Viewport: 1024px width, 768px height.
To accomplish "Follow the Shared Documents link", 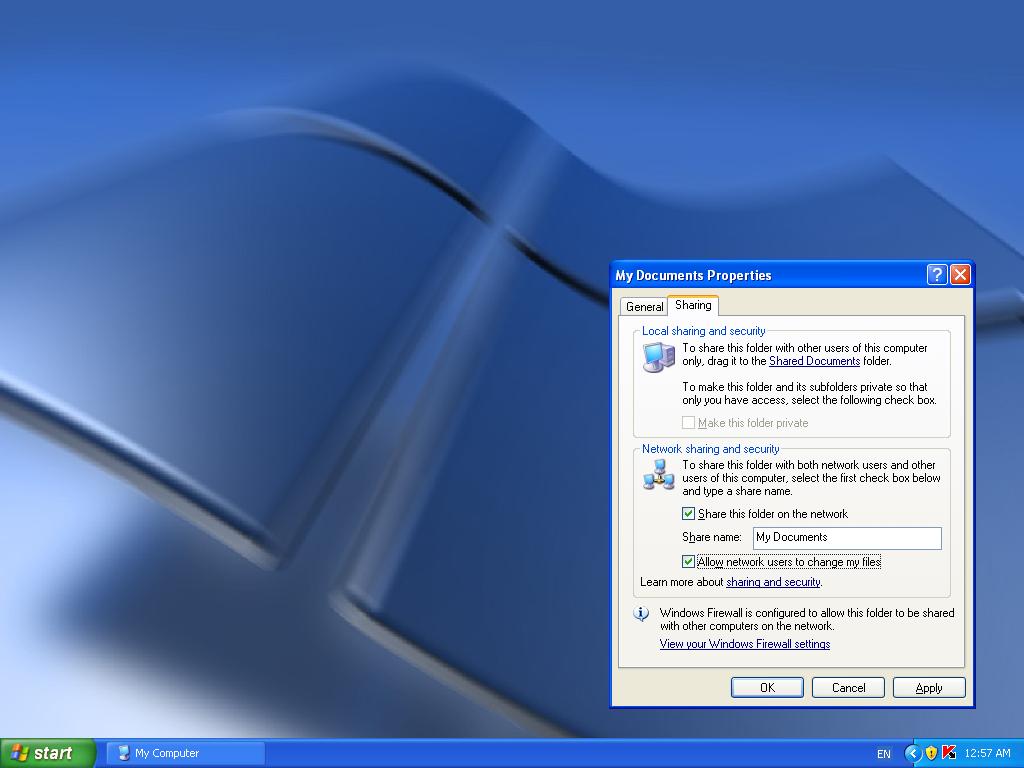I will click(x=814, y=361).
